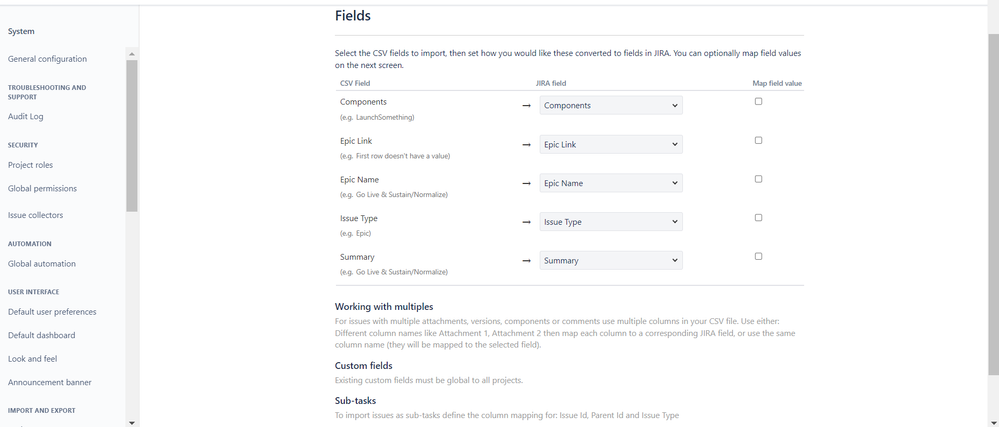Viewport: 999px width, 427px height.
Task: Navigate to Global automation
Action: pos(41,264)
